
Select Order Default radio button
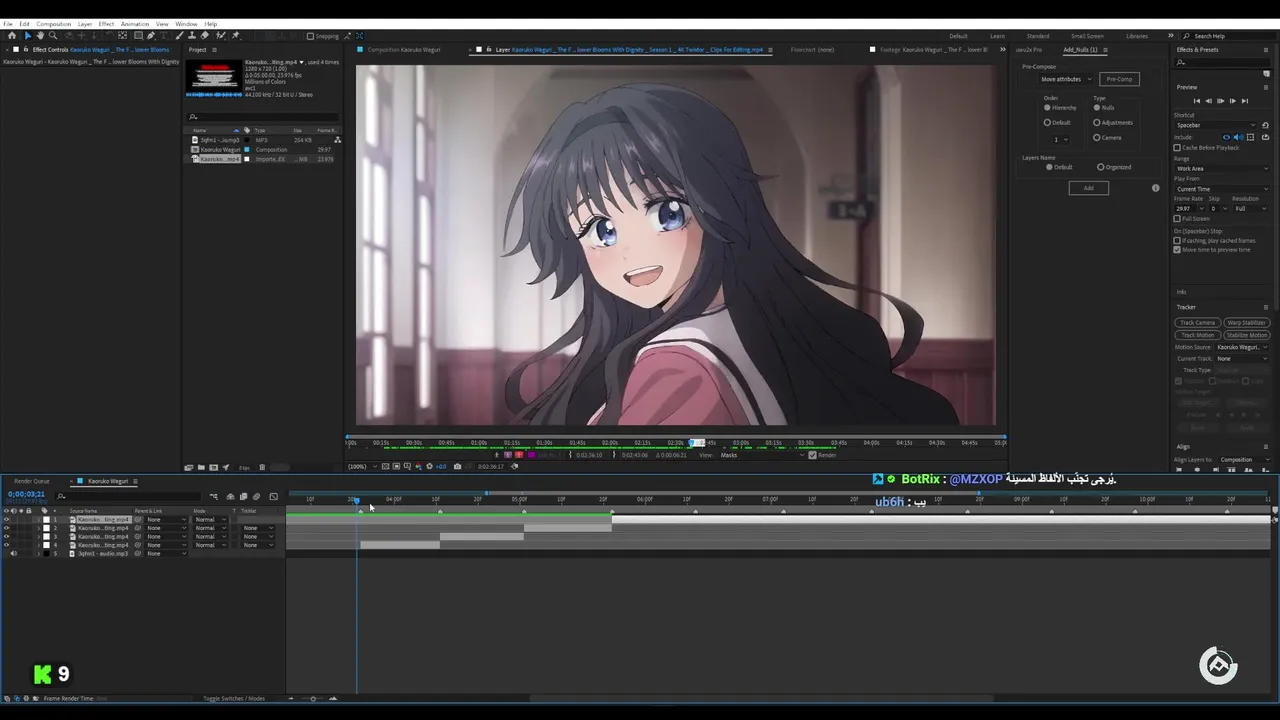pyautogui.click(x=1047, y=122)
